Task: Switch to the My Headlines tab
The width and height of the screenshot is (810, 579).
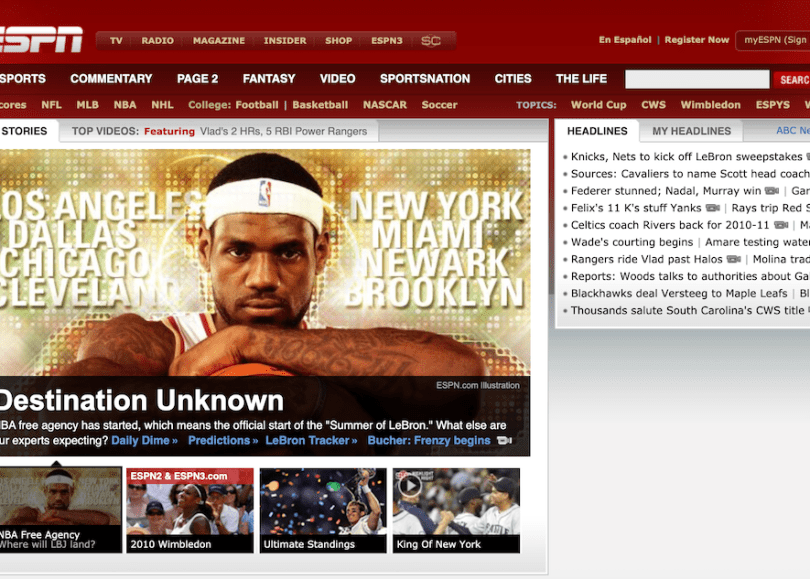Action: 691,131
